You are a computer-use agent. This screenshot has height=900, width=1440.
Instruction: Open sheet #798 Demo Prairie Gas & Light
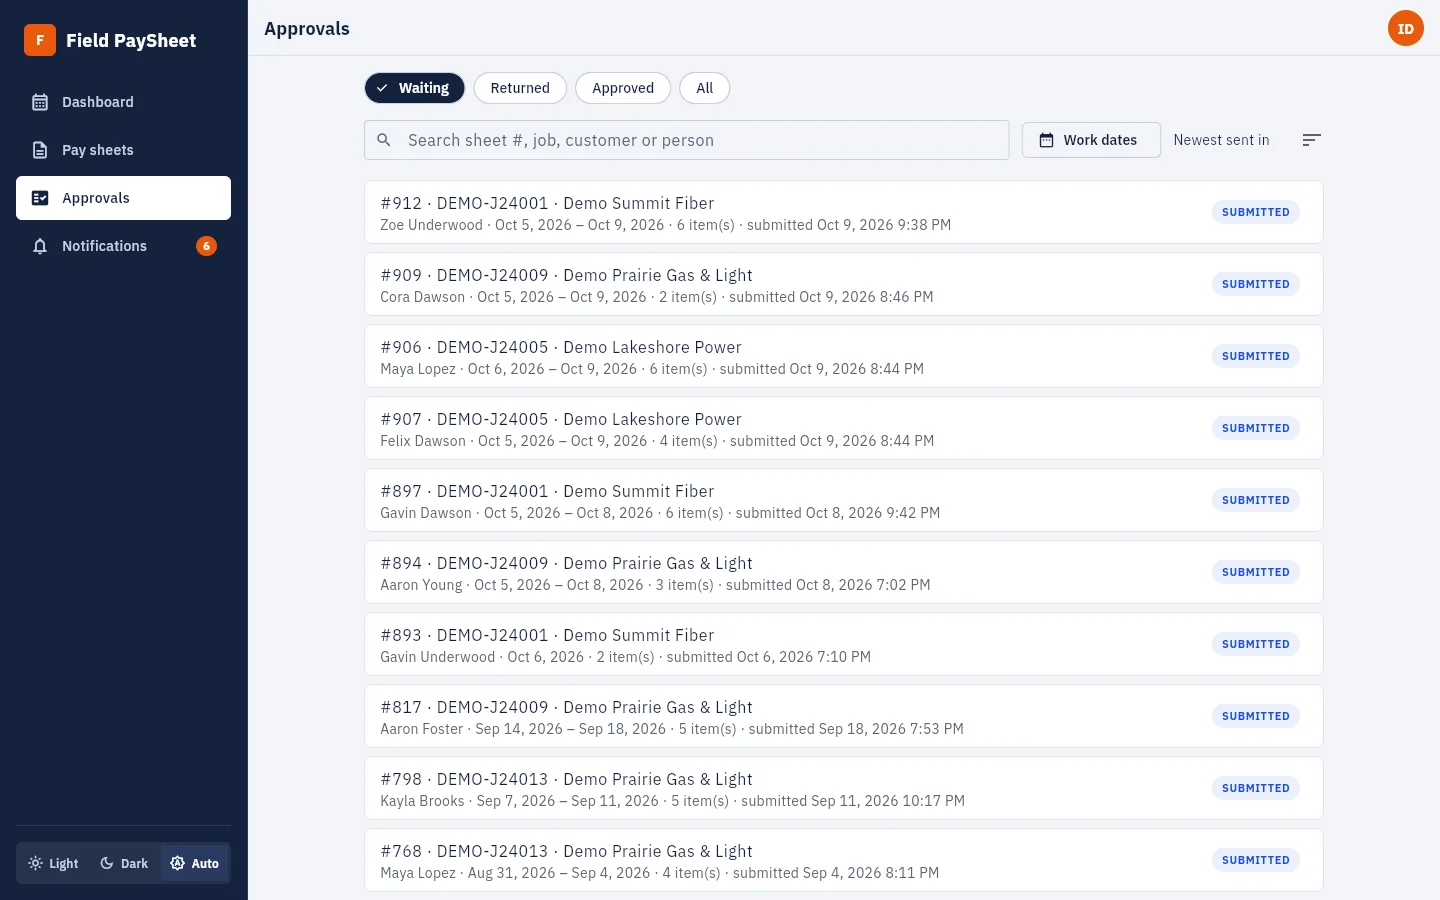coord(844,788)
